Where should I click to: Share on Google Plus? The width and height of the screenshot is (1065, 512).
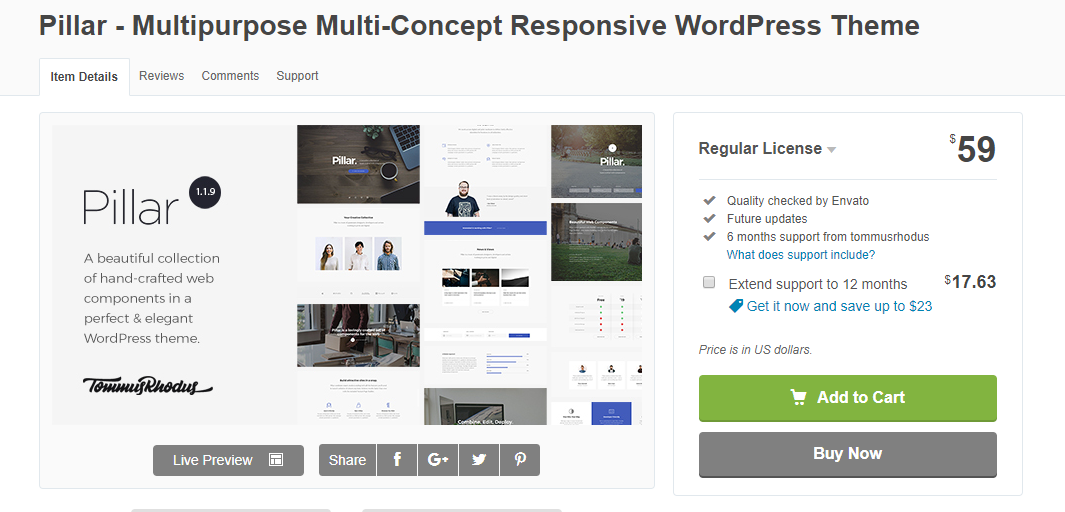pyautogui.click(x=438, y=460)
